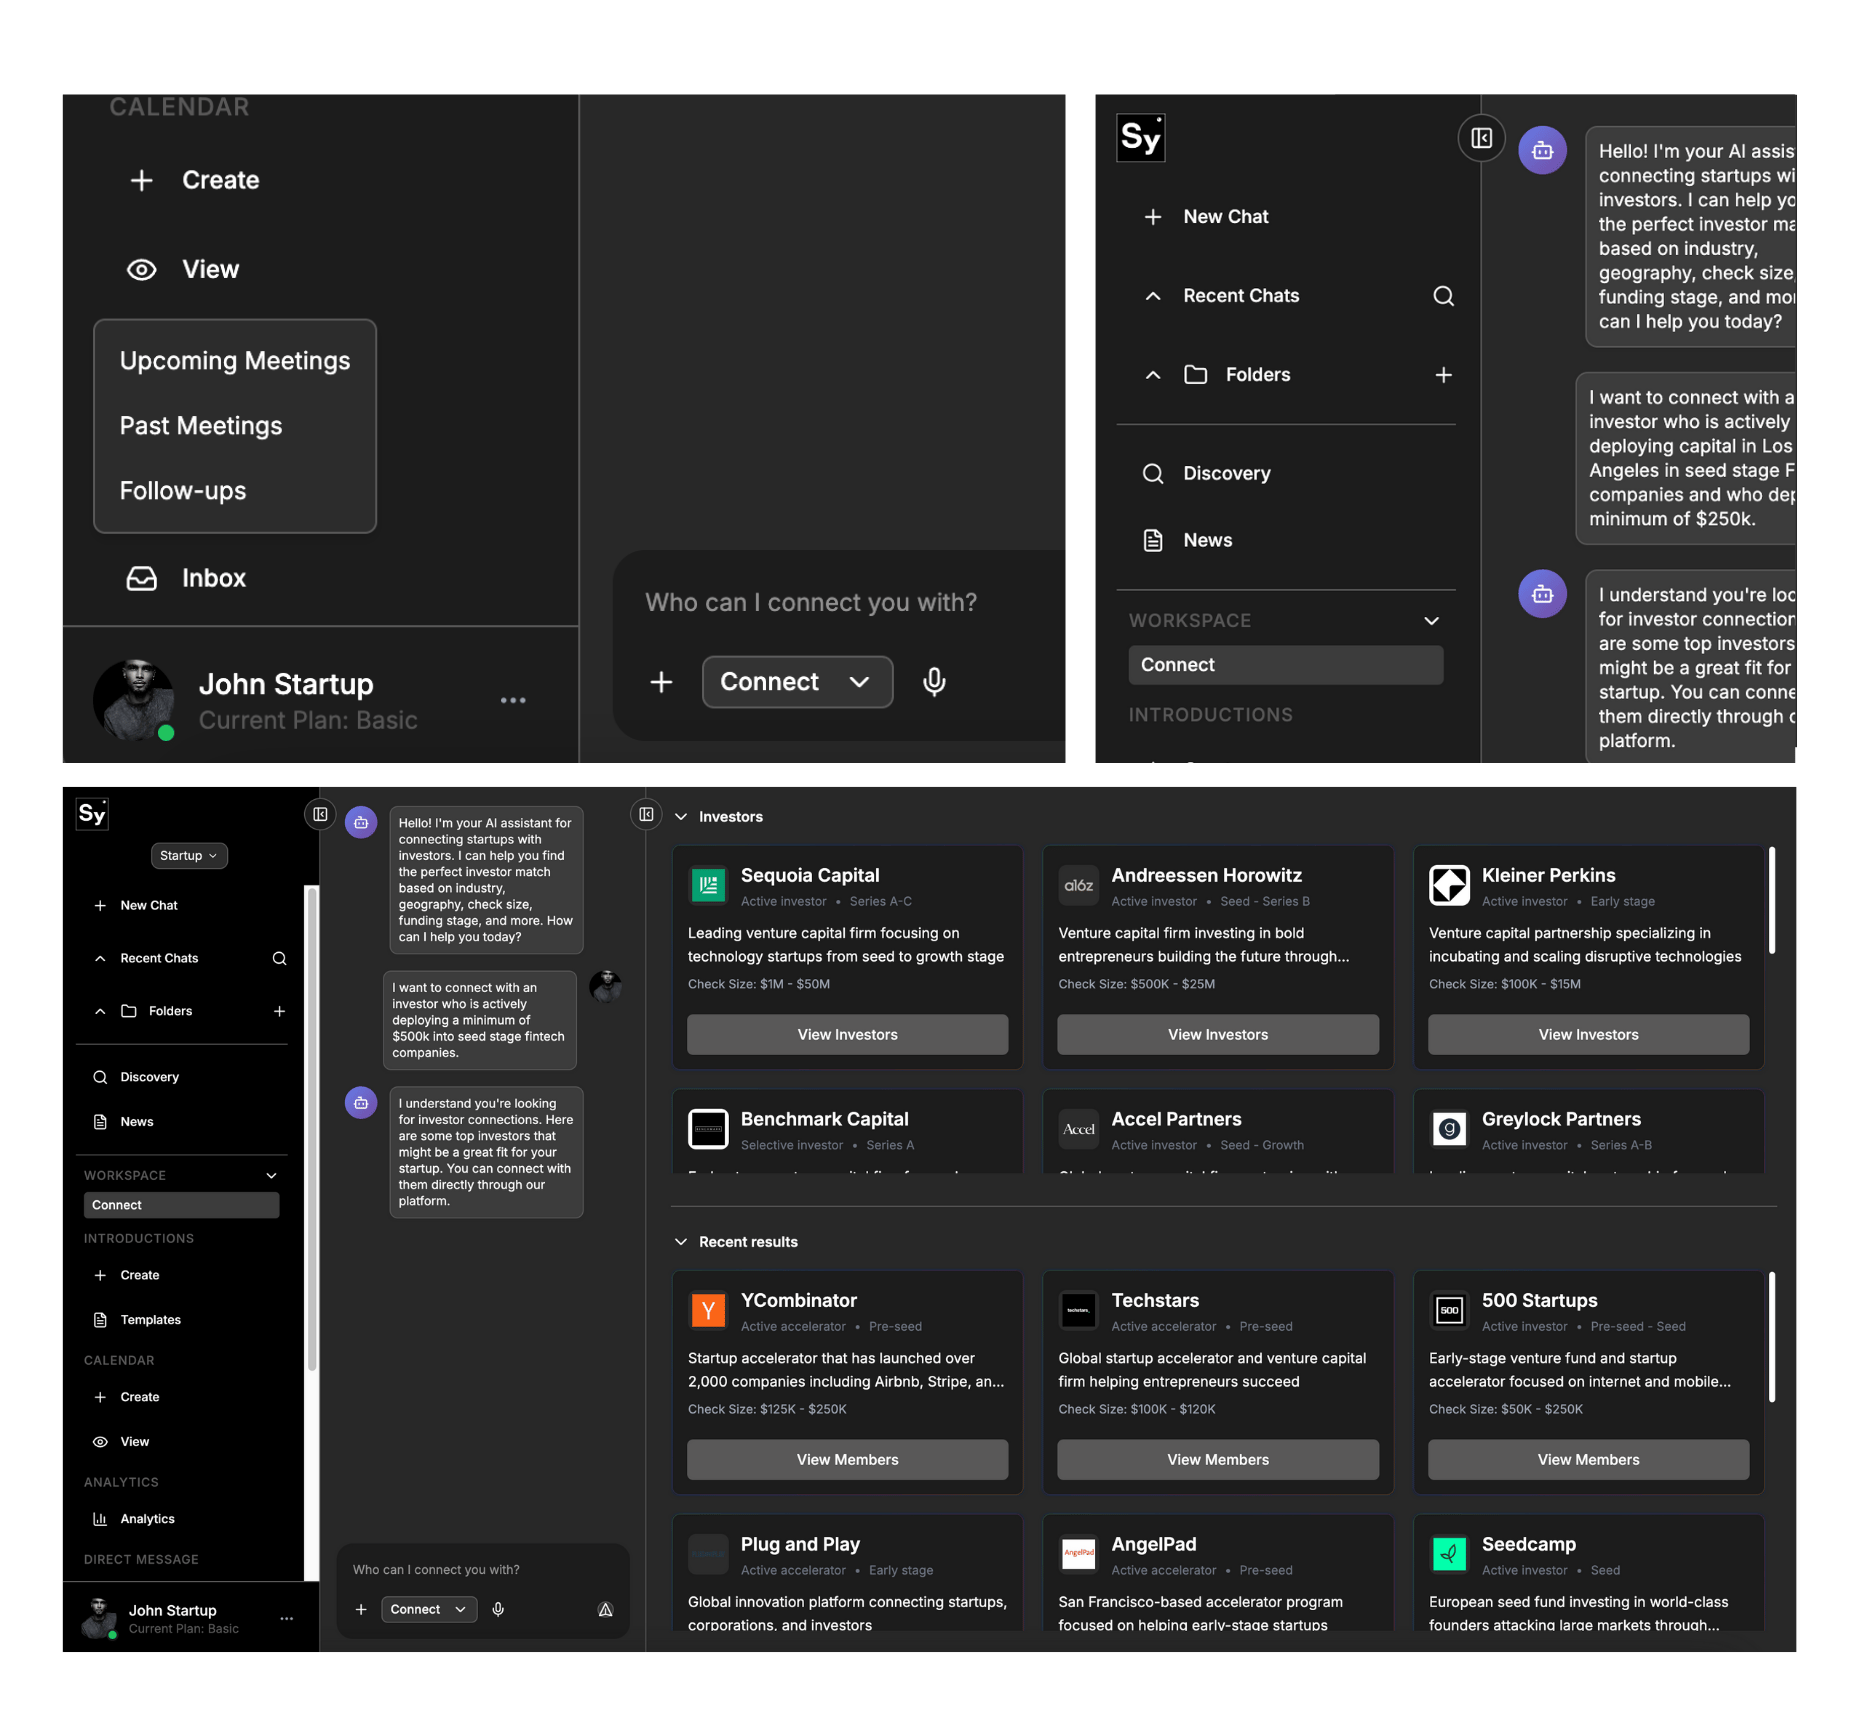Click John Startup's avatar in the zoomed calendar crop
The width and height of the screenshot is (1859, 1725).
pyautogui.click(x=134, y=700)
